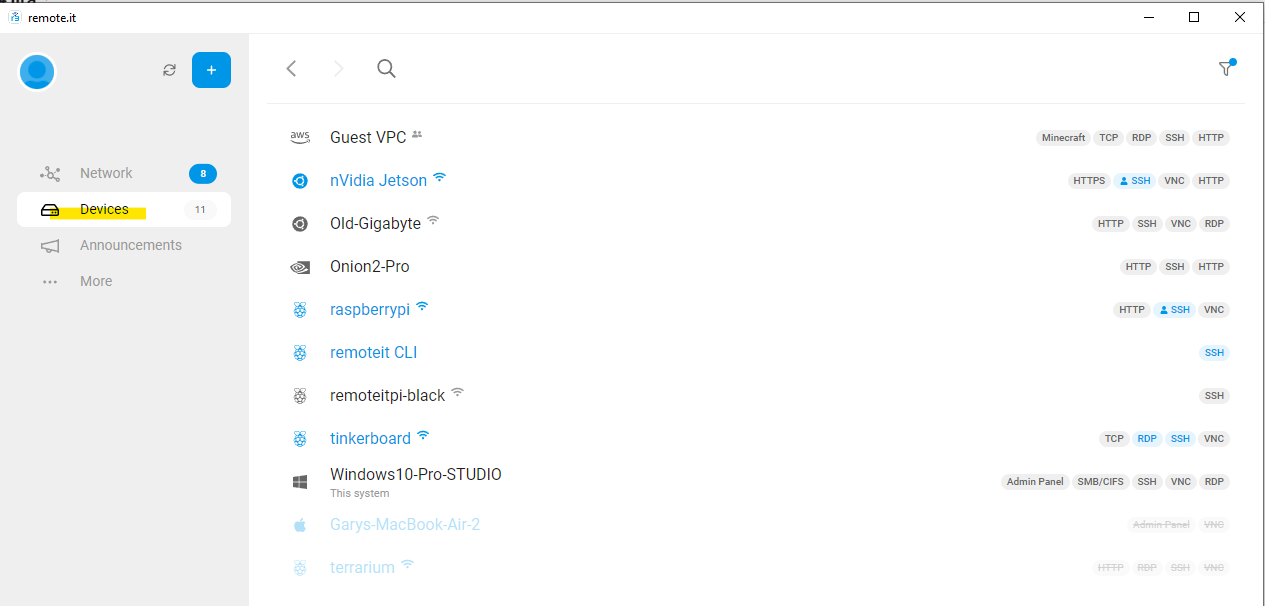Click the wifi icon beside Old-Gigabyte
Viewport: 1265px width, 606px height.
click(x=433, y=221)
